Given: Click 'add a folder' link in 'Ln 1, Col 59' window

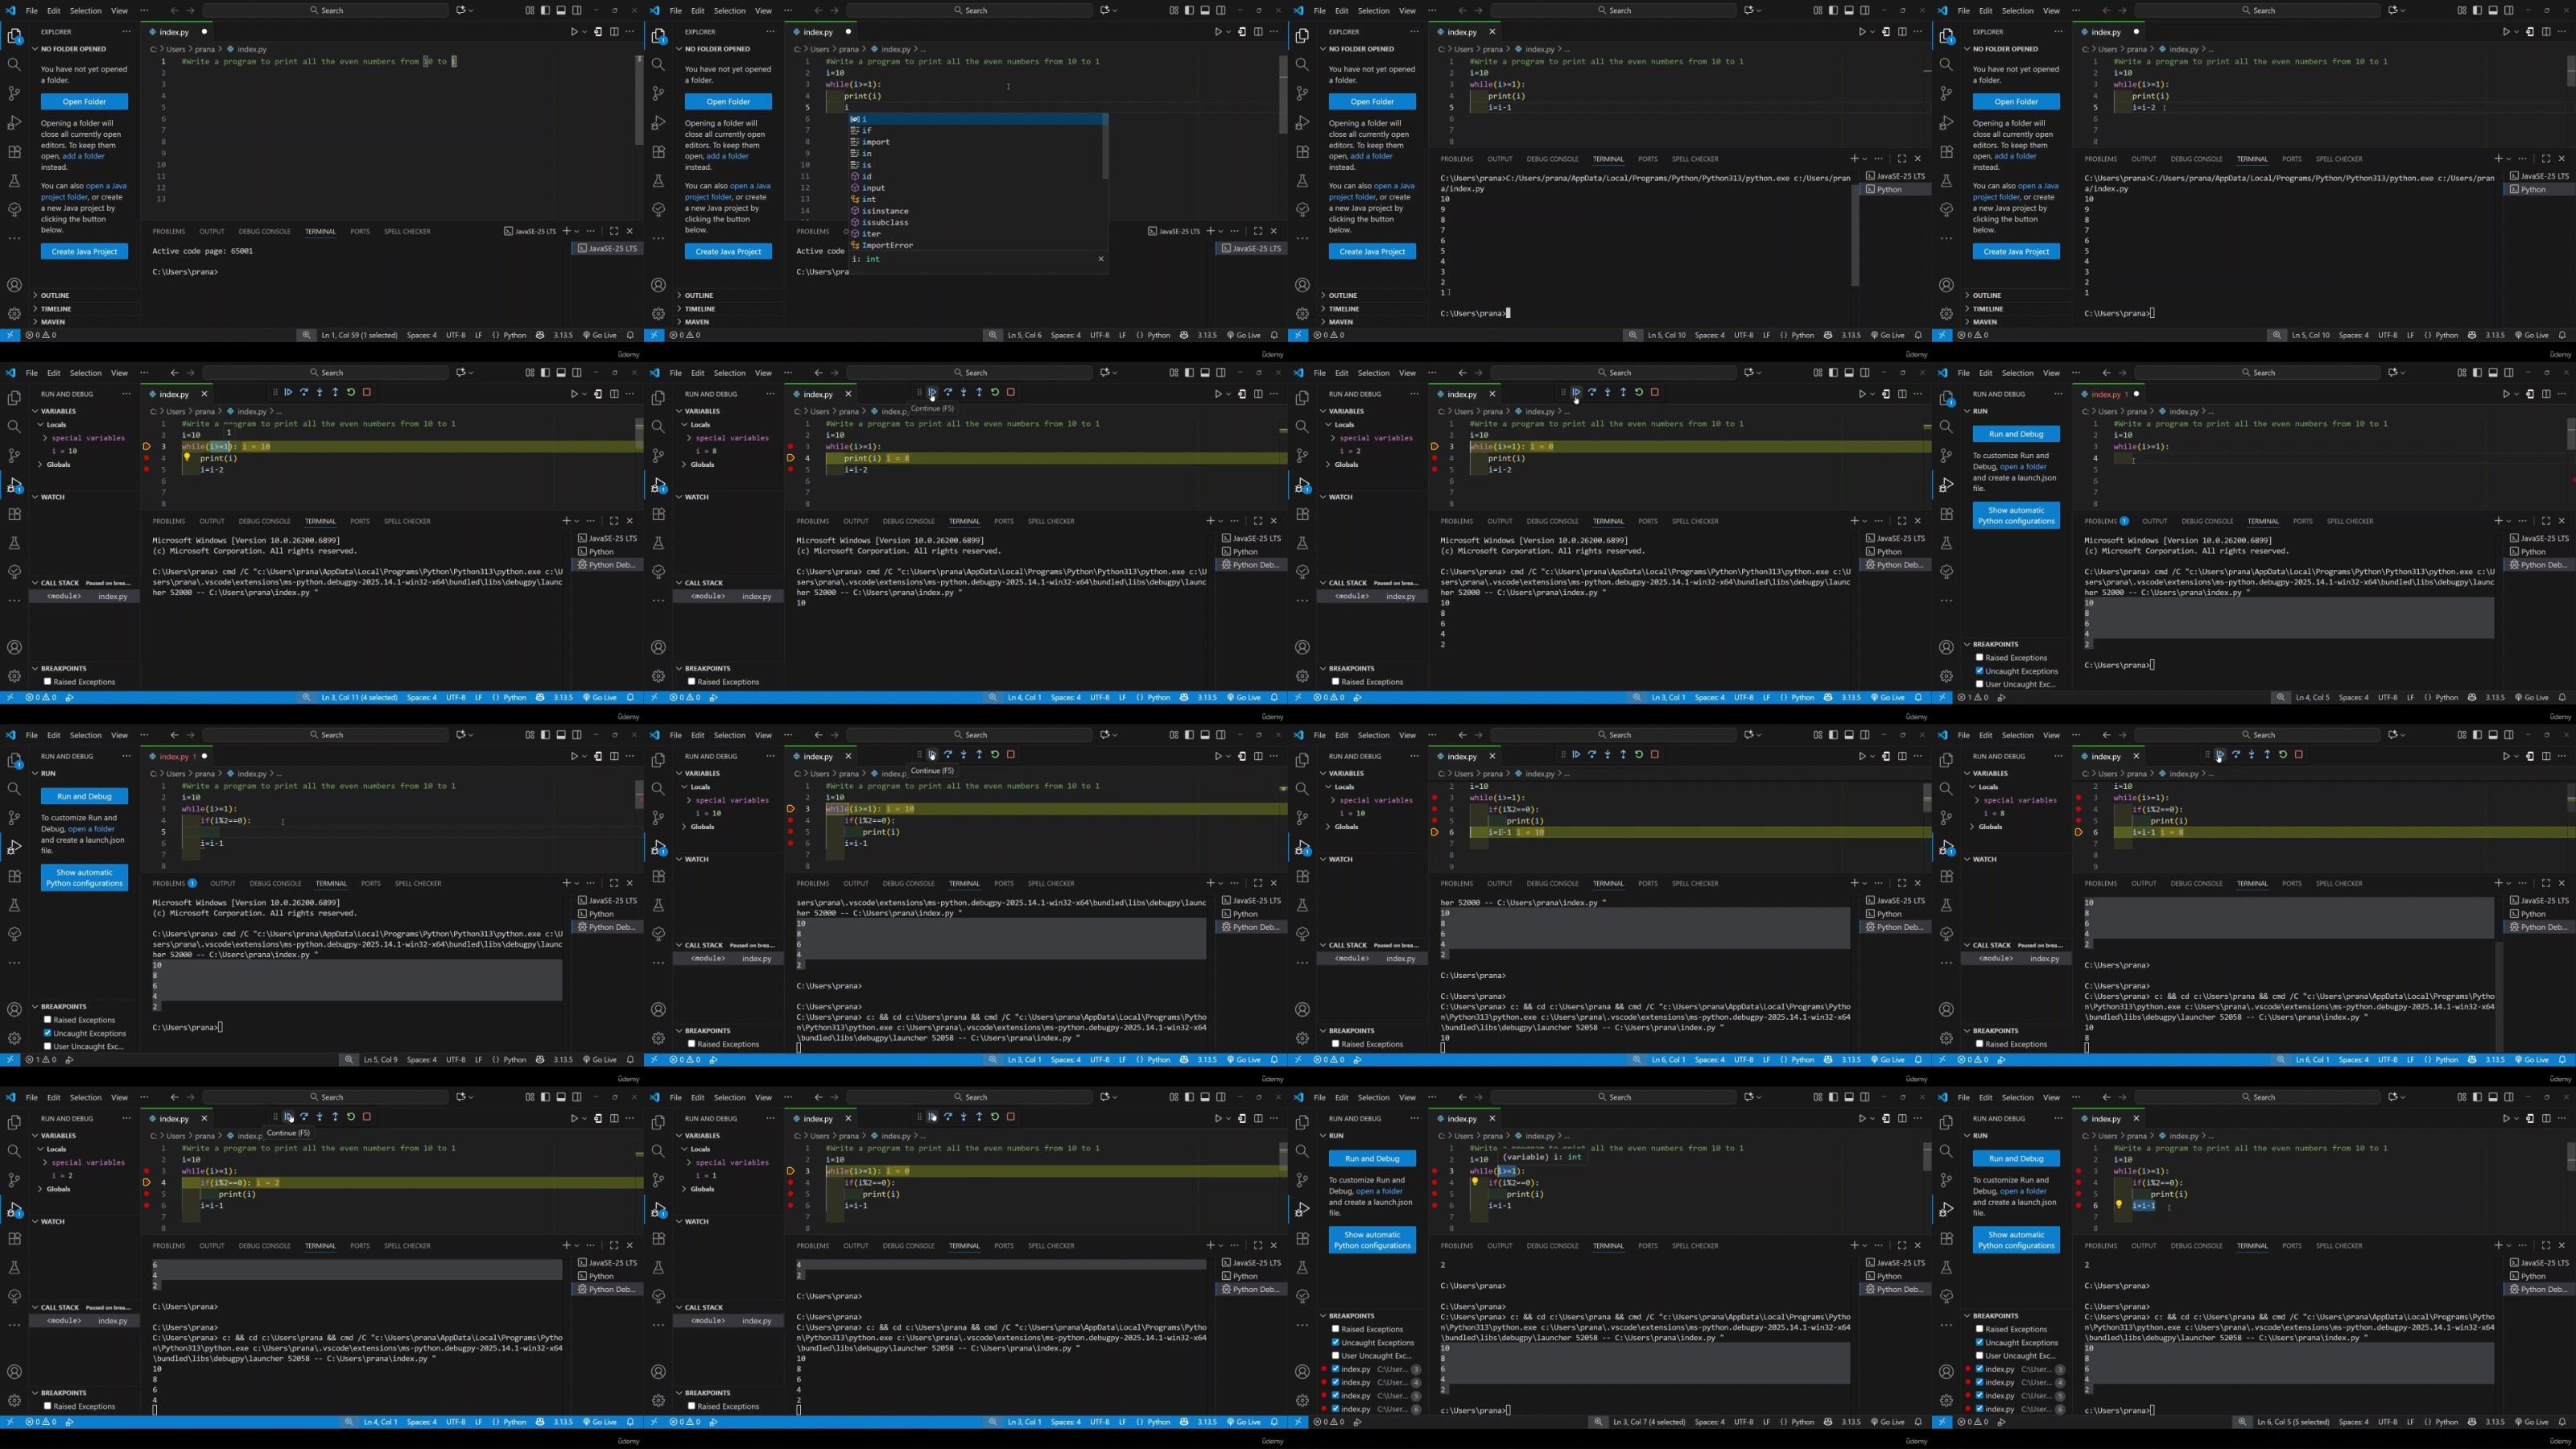Looking at the screenshot, I should 84,156.
